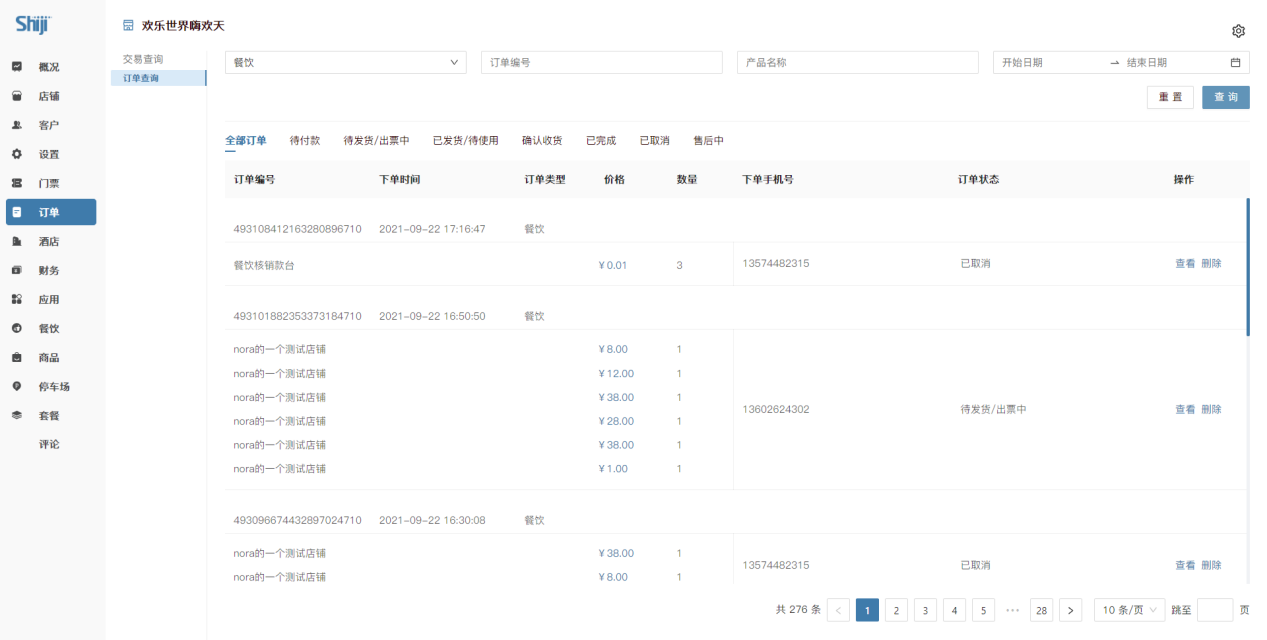The height and width of the screenshot is (640, 1267).
Task: Click the 结束日期 end date field
Action: point(1172,62)
